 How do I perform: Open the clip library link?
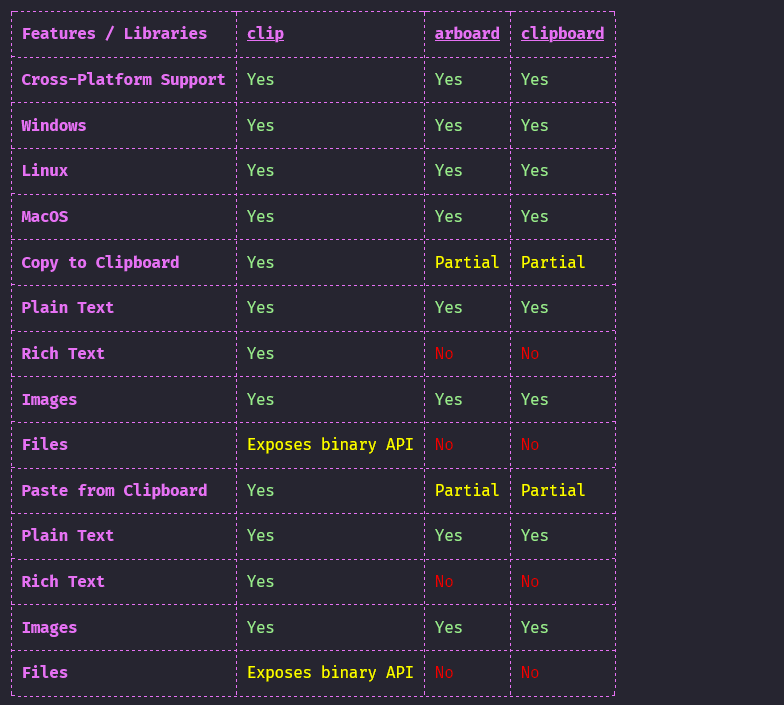[265, 34]
